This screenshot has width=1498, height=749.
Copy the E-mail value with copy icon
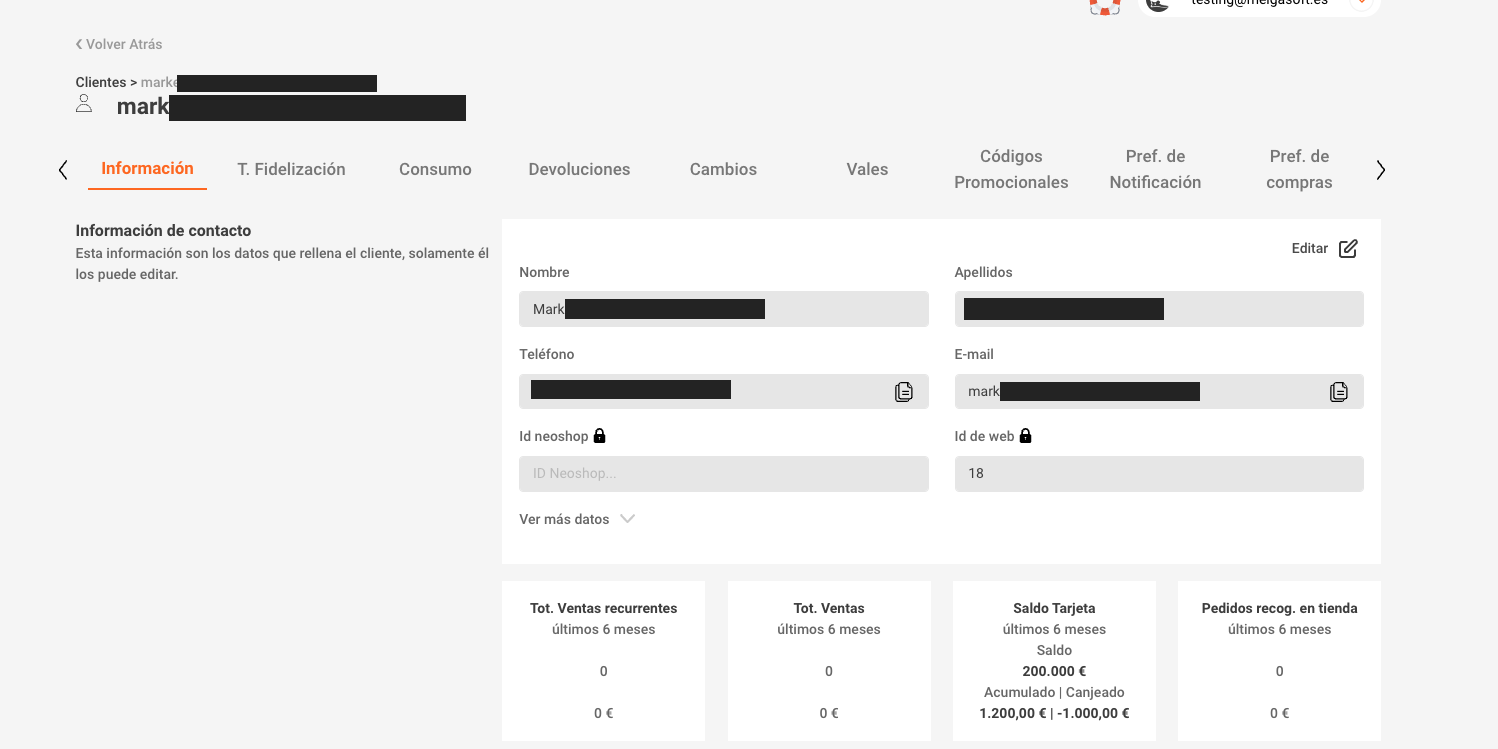tap(1338, 392)
